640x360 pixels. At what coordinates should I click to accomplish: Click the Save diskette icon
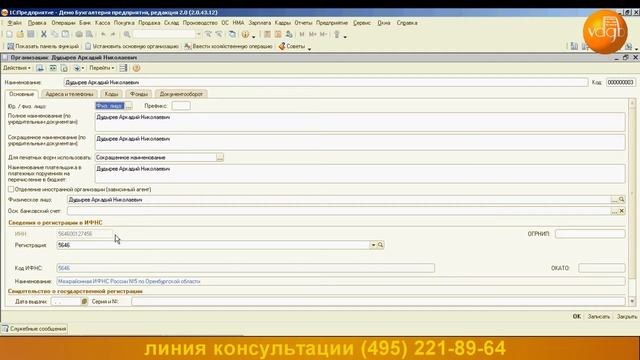point(31,35)
